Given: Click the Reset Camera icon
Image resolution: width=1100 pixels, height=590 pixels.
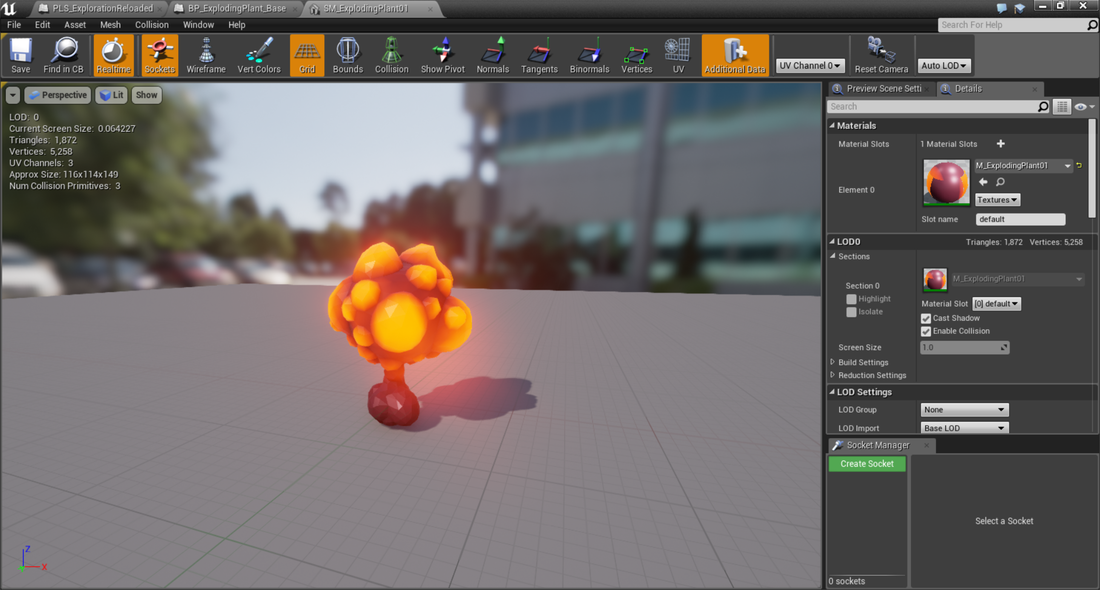Looking at the screenshot, I should coord(881,56).
